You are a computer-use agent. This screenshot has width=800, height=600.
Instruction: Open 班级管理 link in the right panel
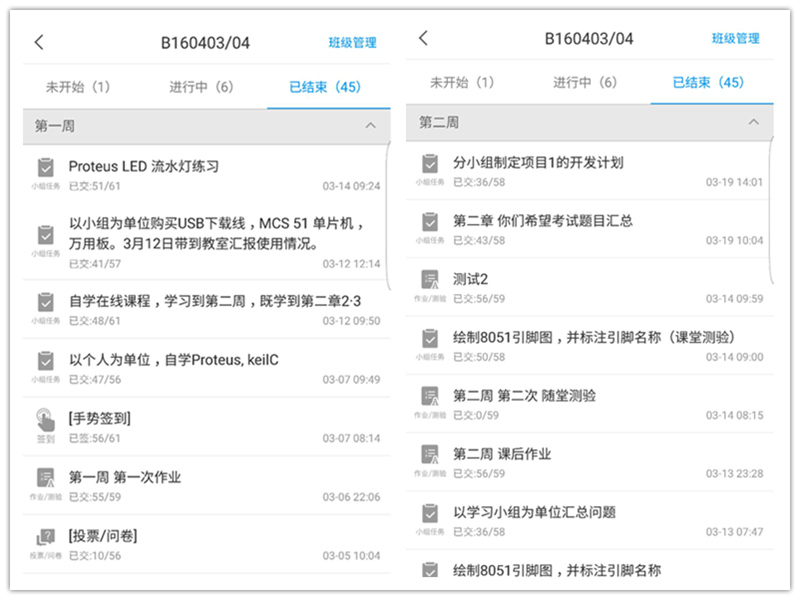click(736, 39)
